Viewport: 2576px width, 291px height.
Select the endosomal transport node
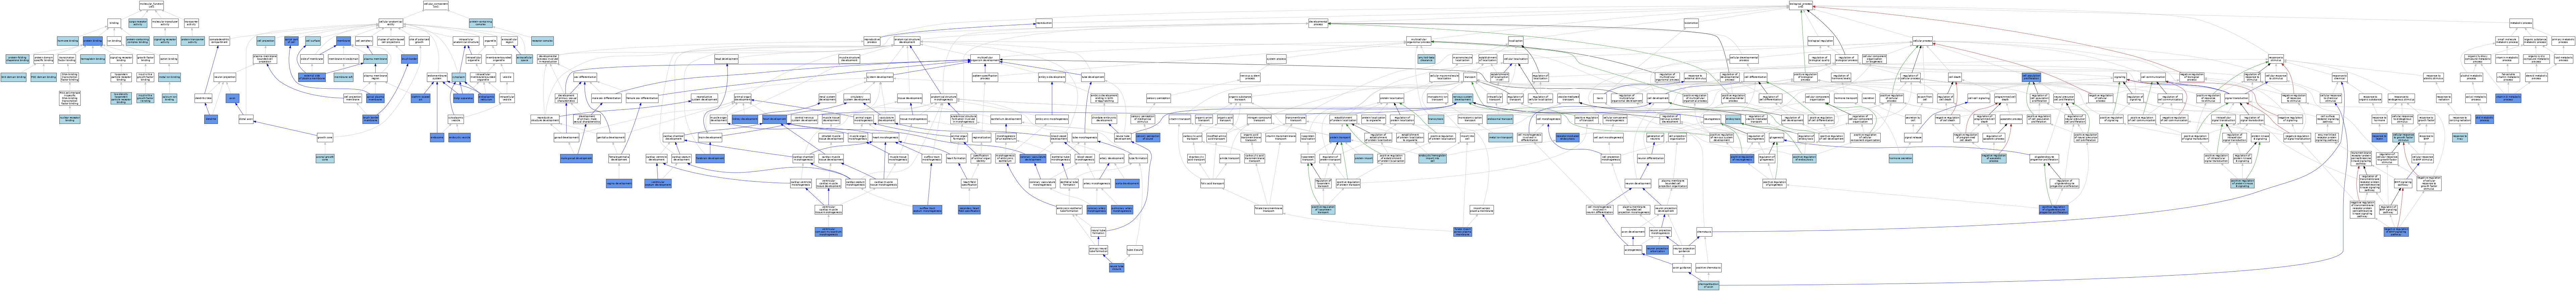(1500, 119)
